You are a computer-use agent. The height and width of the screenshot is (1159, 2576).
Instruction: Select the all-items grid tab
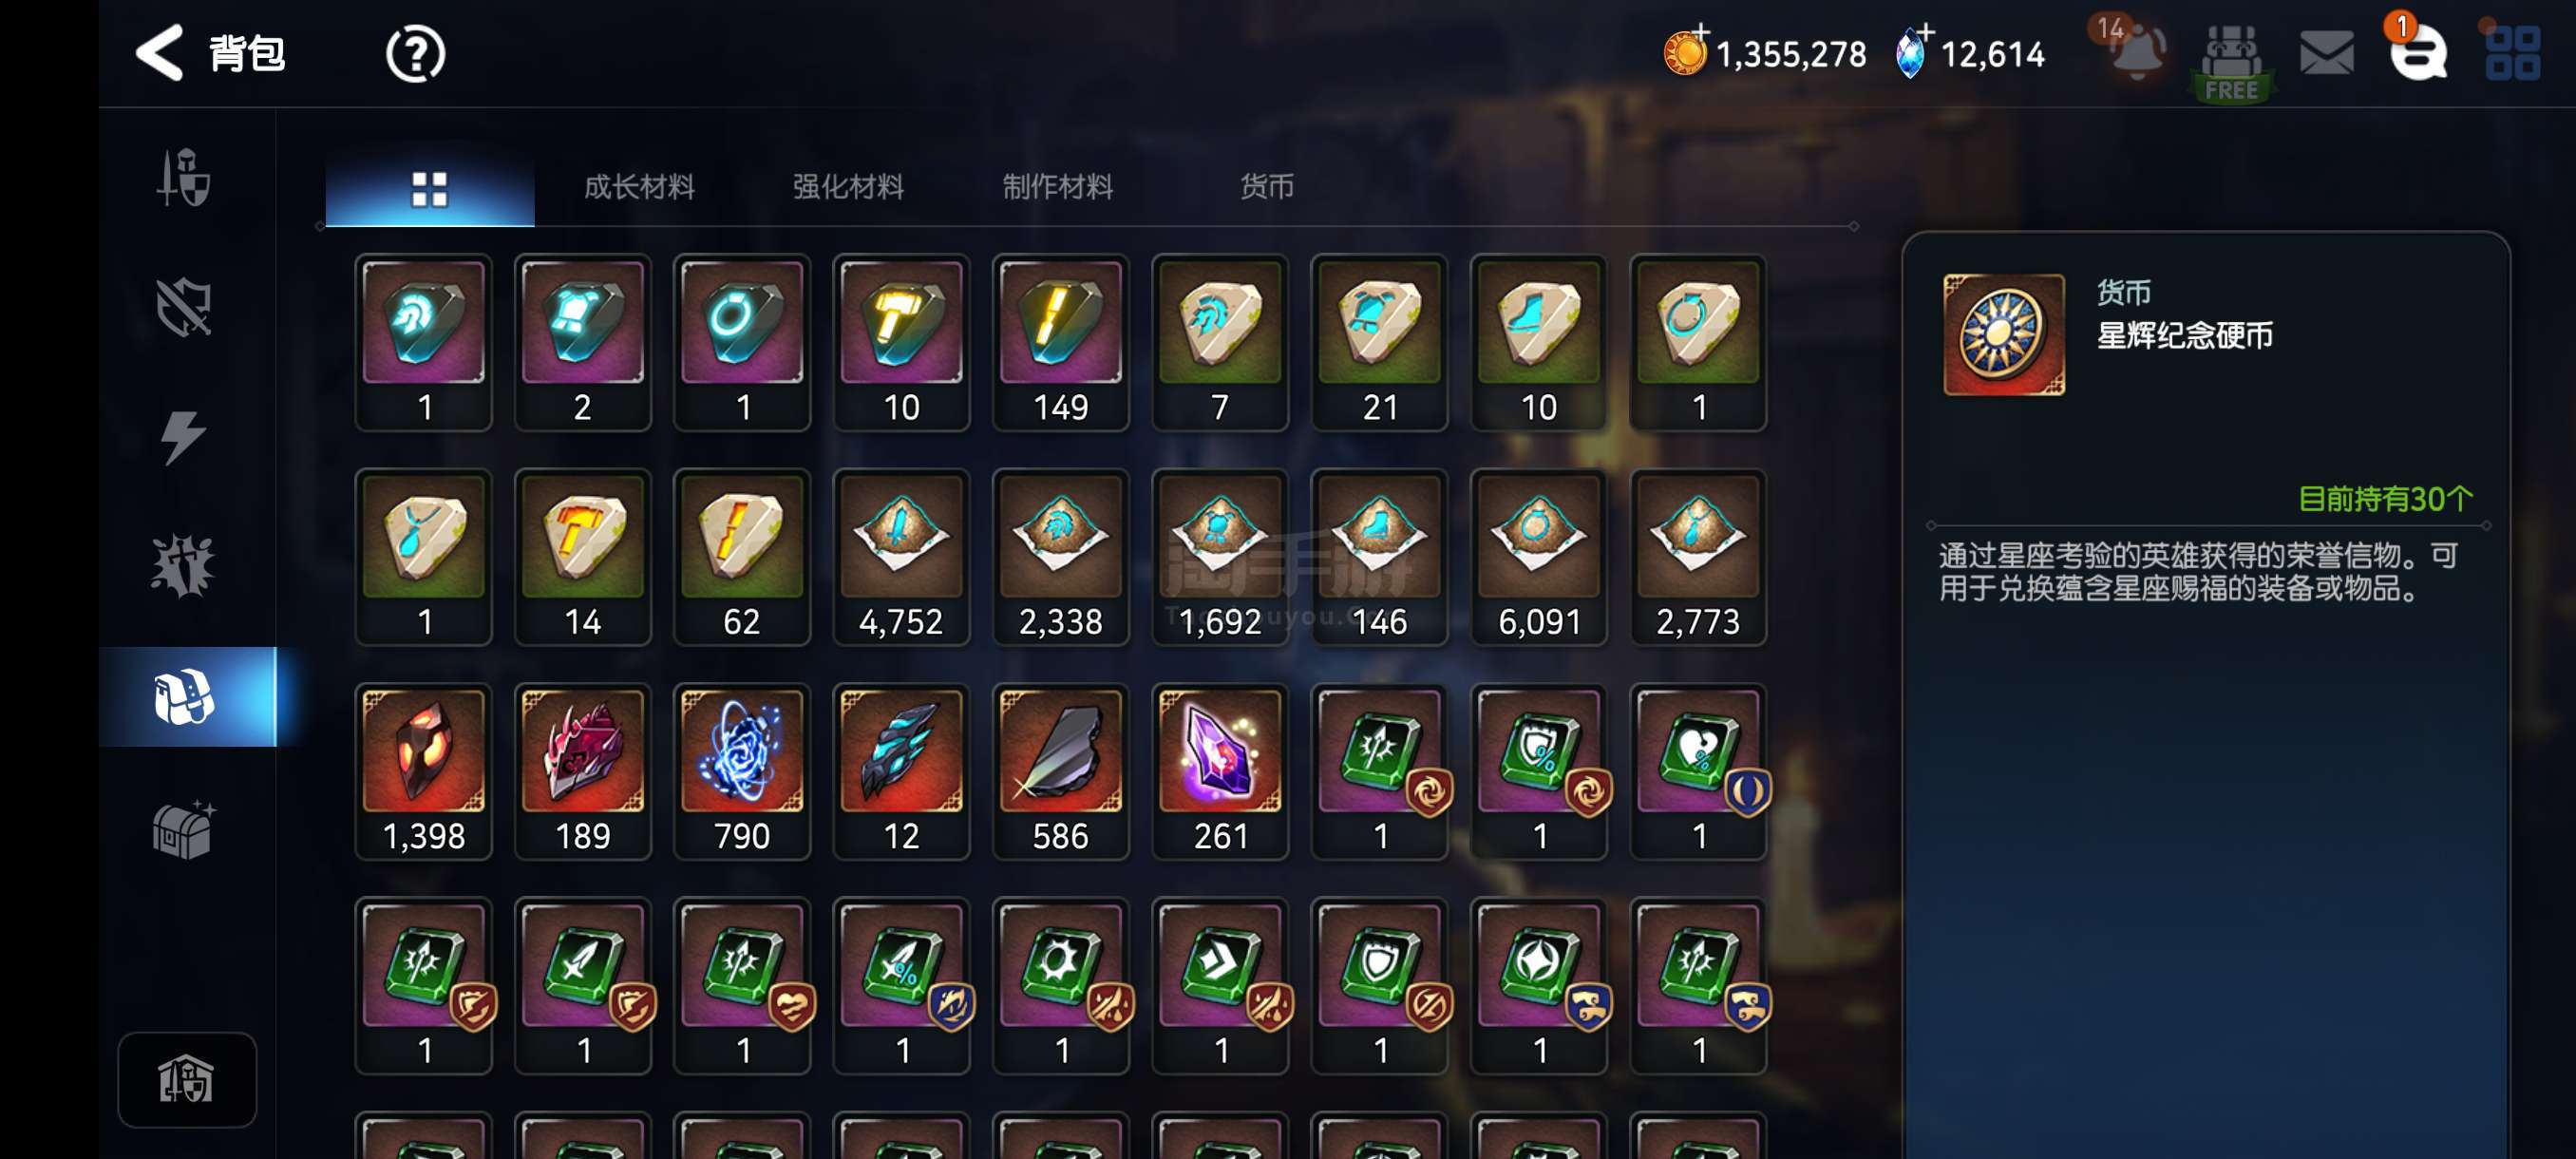pyautogui.click(x=430, y=187)
